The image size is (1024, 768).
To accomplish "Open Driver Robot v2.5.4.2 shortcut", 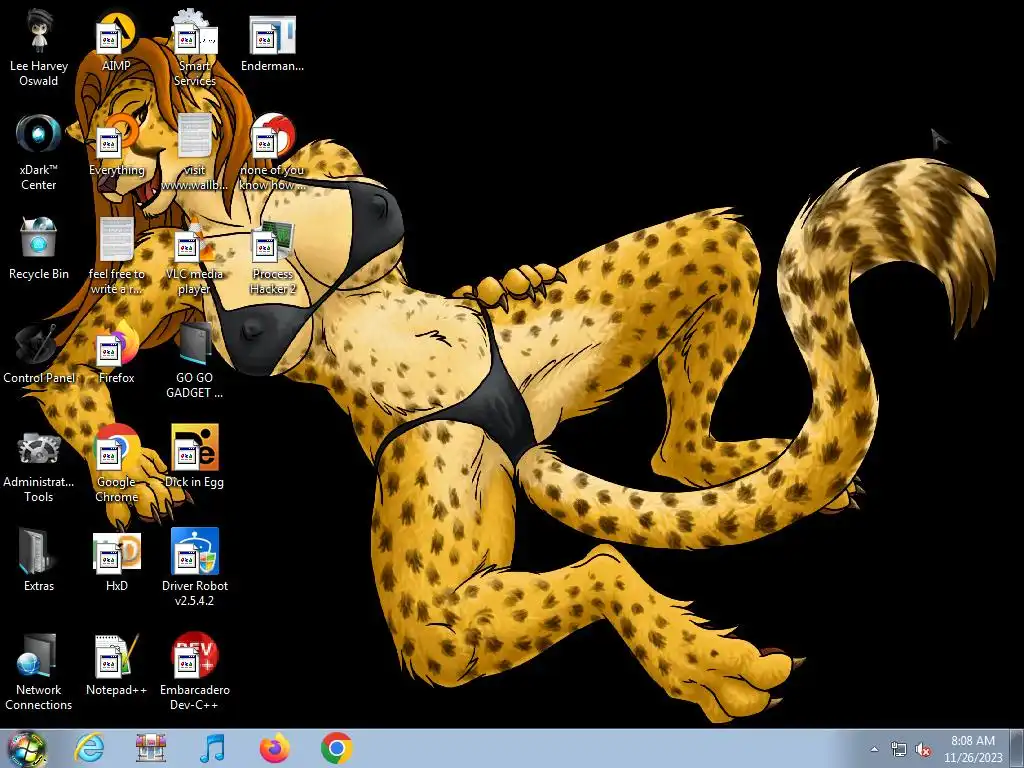I will 195,568.
